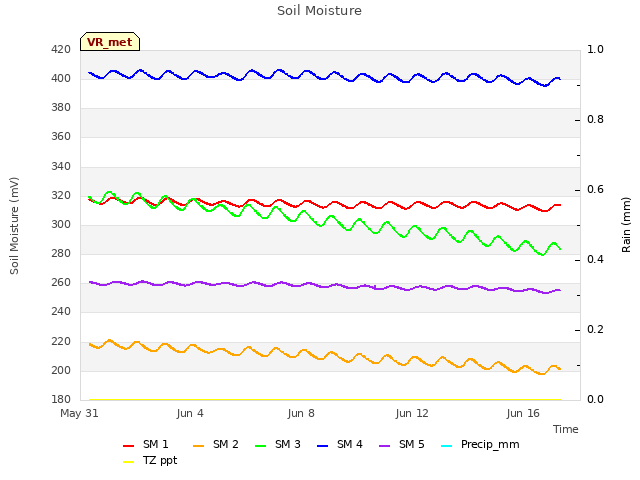Viewport: 640px width, 480px height.
Task: Click the Jun 4 x-axis tick label
Action: click(190, 413)
